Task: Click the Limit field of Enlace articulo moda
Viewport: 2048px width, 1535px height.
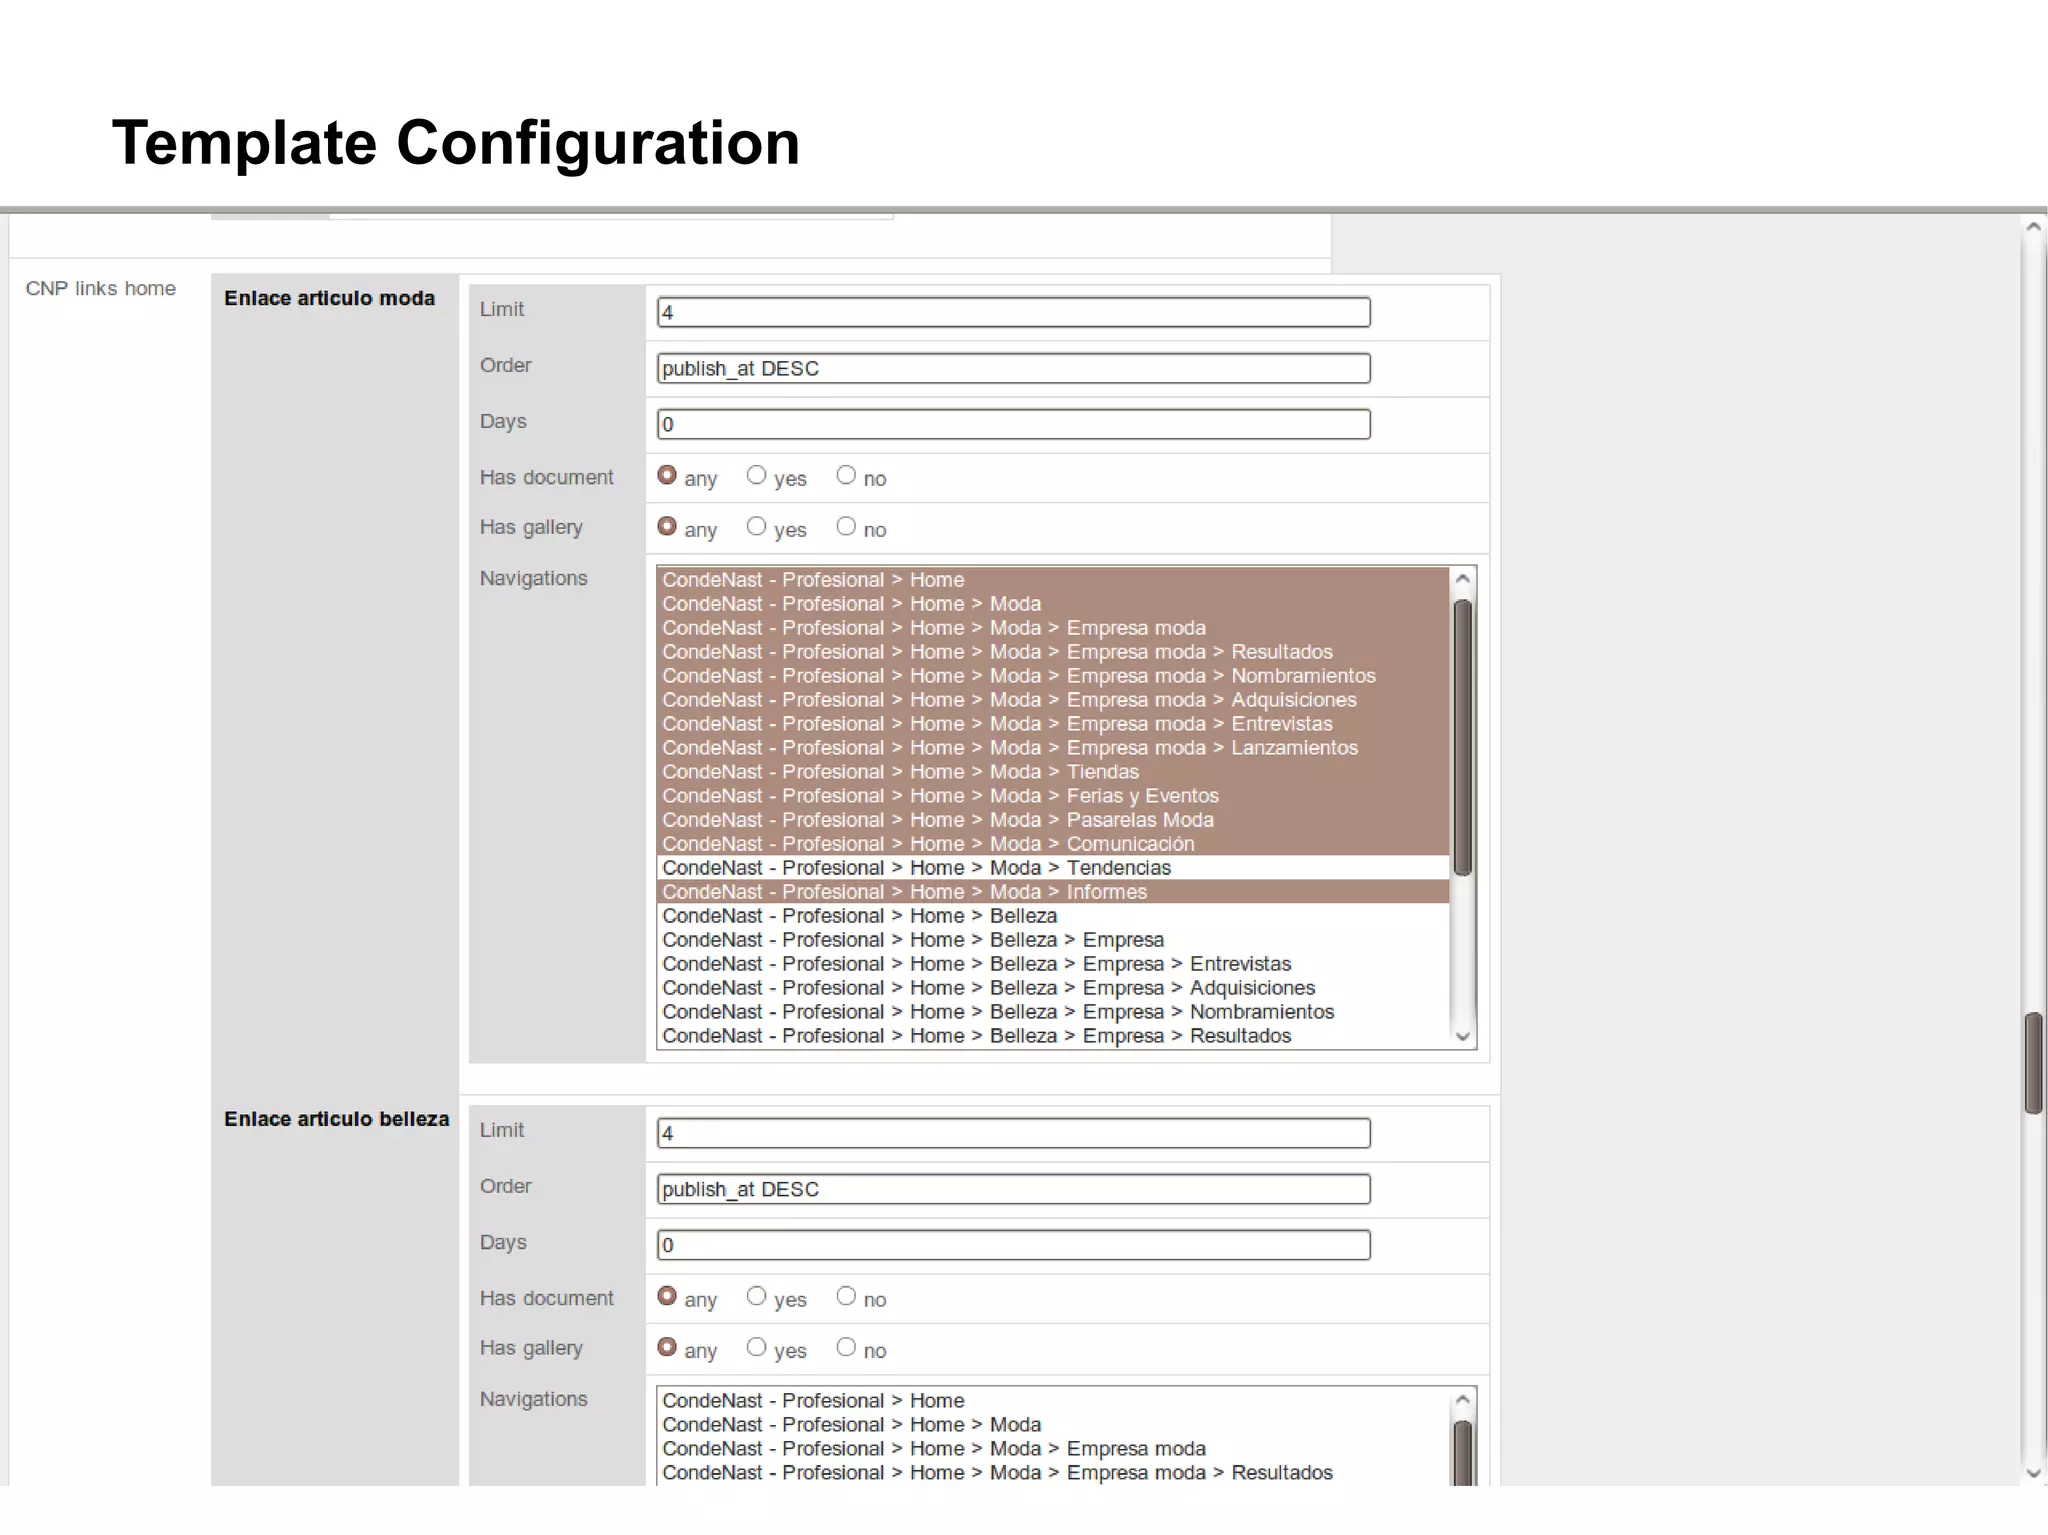Action: pyautogui.click(x=1013, y=312)
